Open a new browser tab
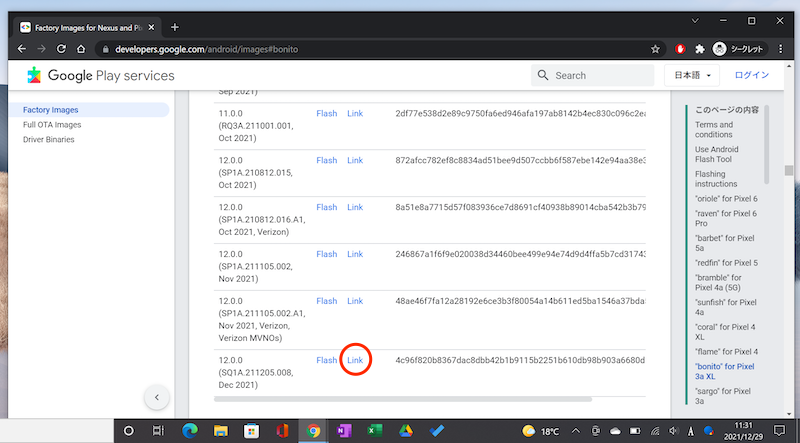Image resolution: width=800 pixels, height=443 pixels. tap(175, 26)
